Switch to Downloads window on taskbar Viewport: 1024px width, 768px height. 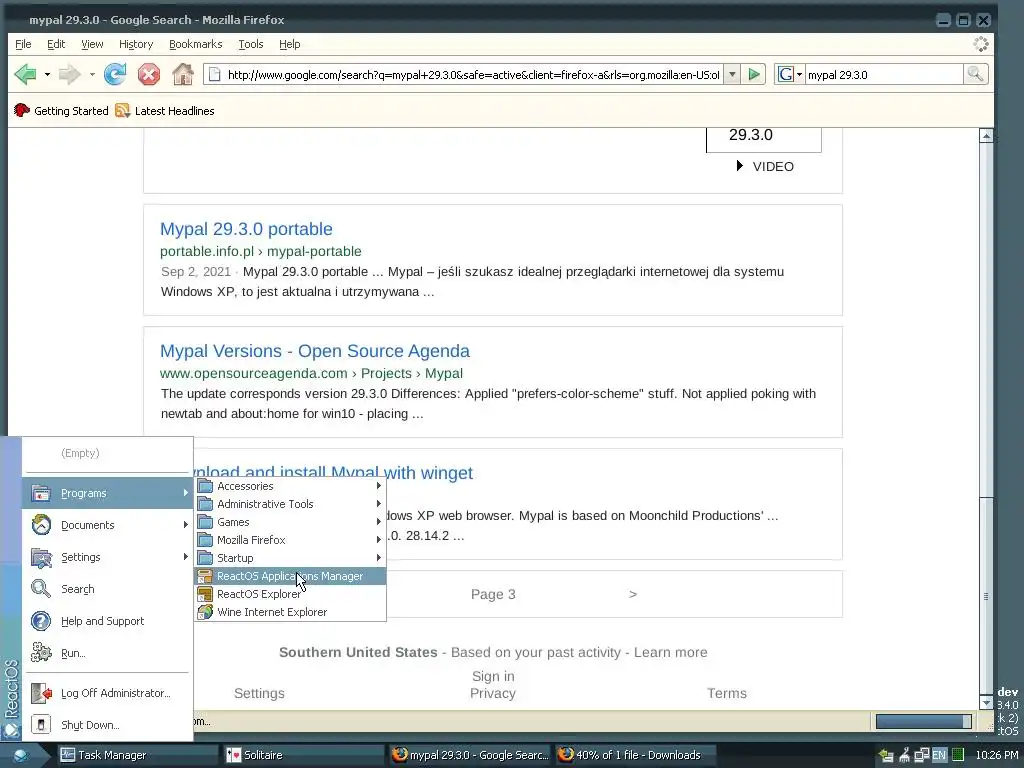pyautogui.click(x=635, y=755)
